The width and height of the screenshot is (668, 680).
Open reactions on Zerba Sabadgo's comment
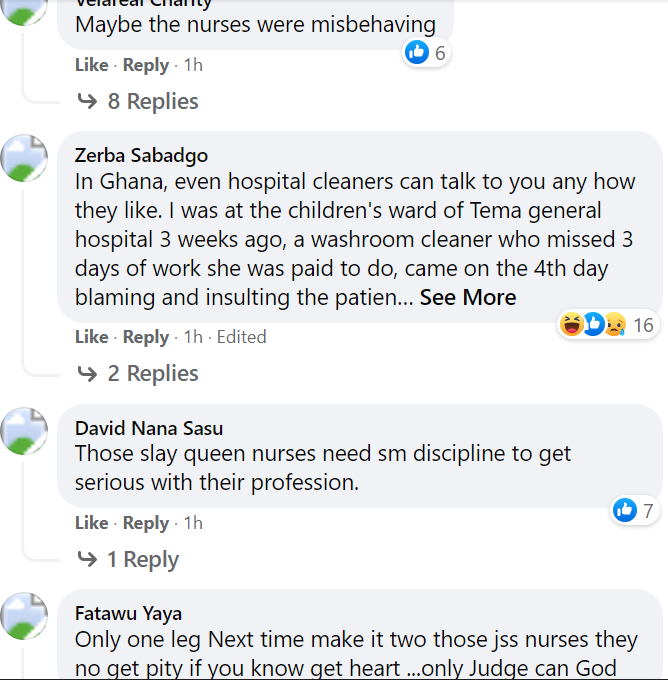point(606,325)
